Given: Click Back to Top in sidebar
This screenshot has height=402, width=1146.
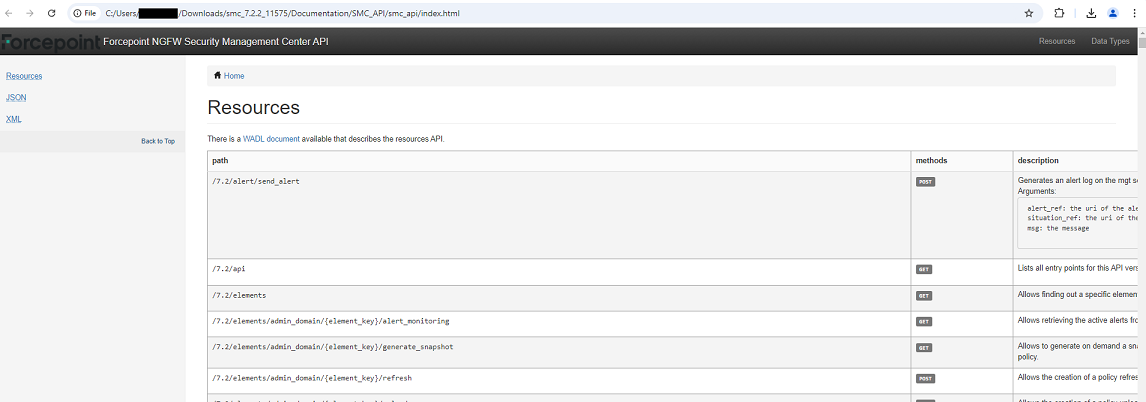Looking at the screenshot, I should click(158, 141).
